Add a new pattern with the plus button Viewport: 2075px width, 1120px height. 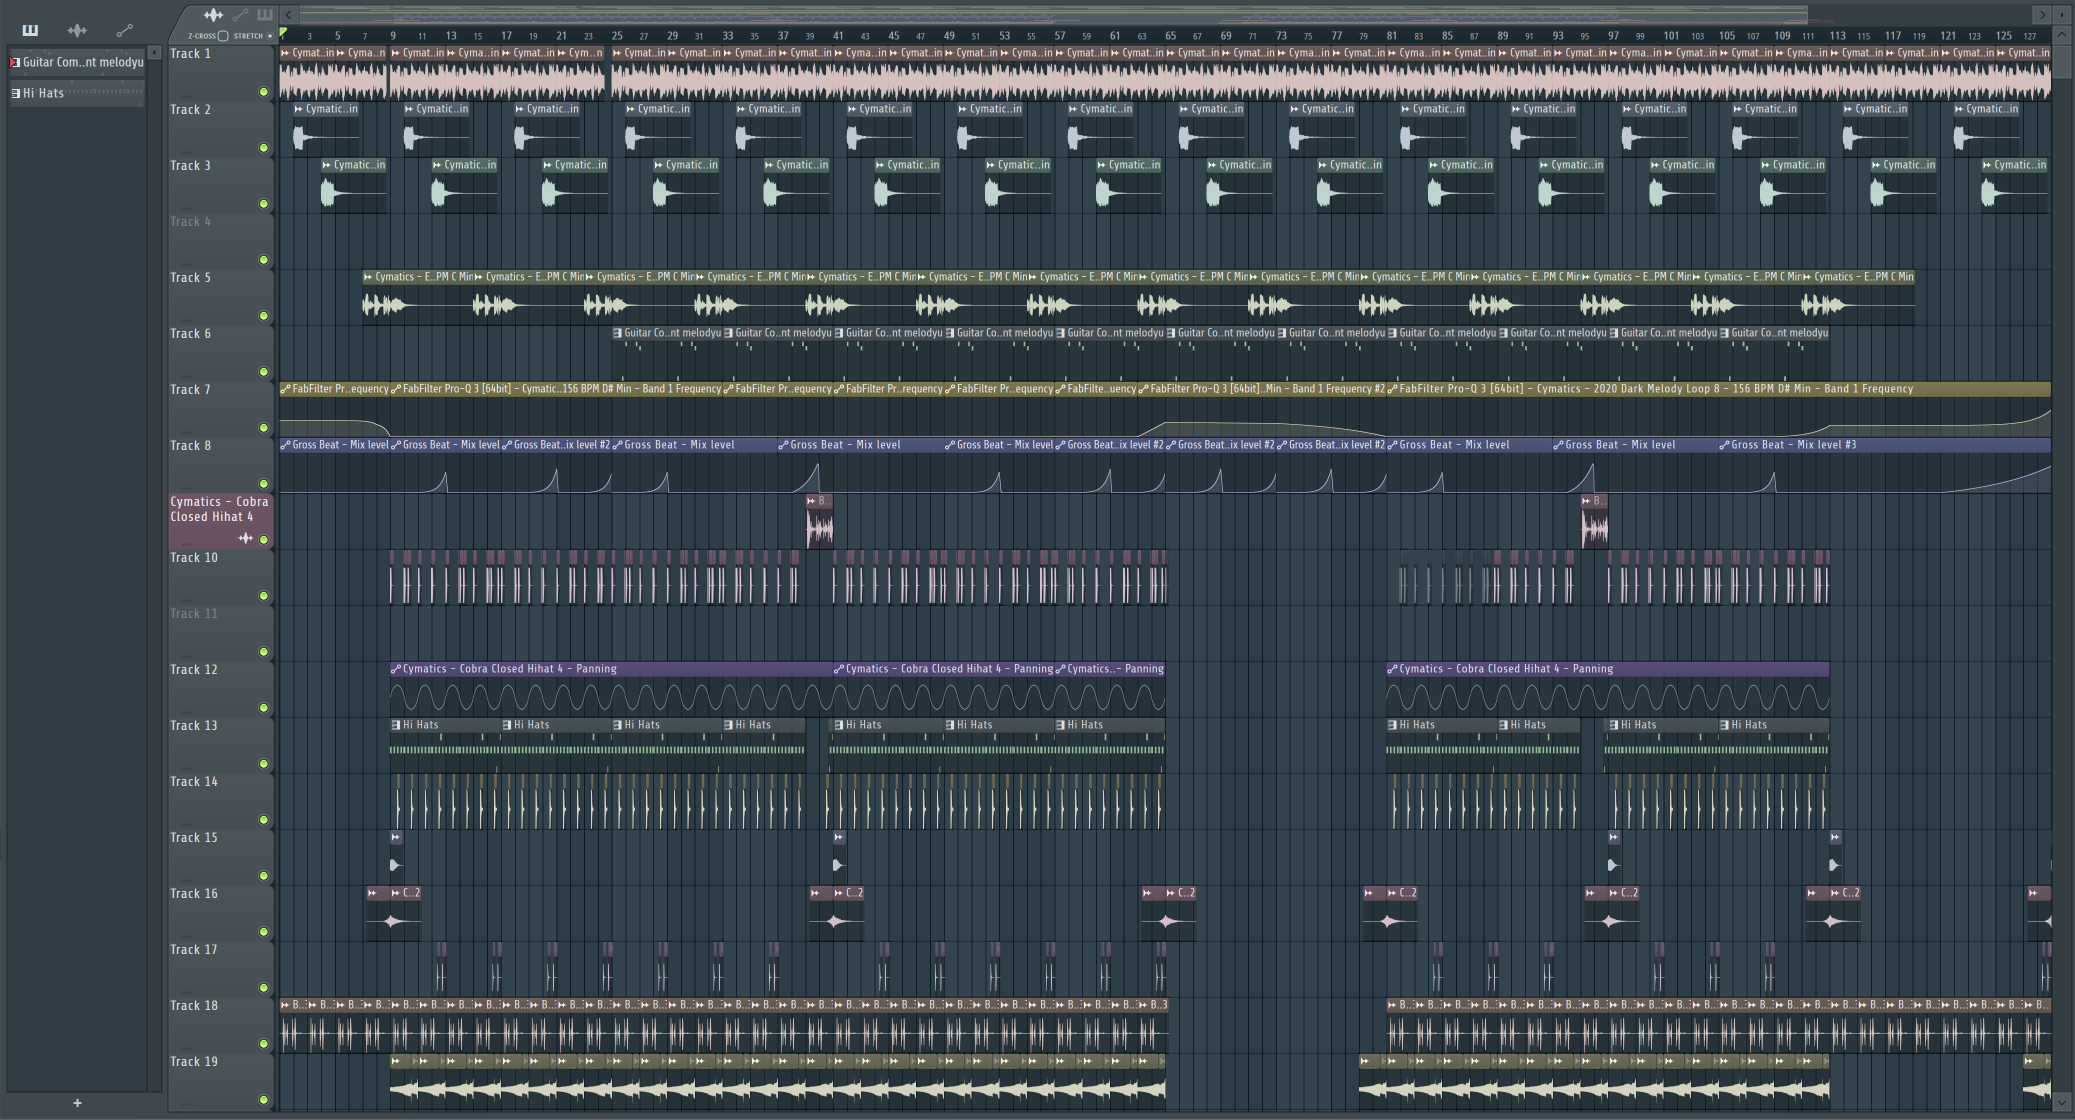point(77,1103)
